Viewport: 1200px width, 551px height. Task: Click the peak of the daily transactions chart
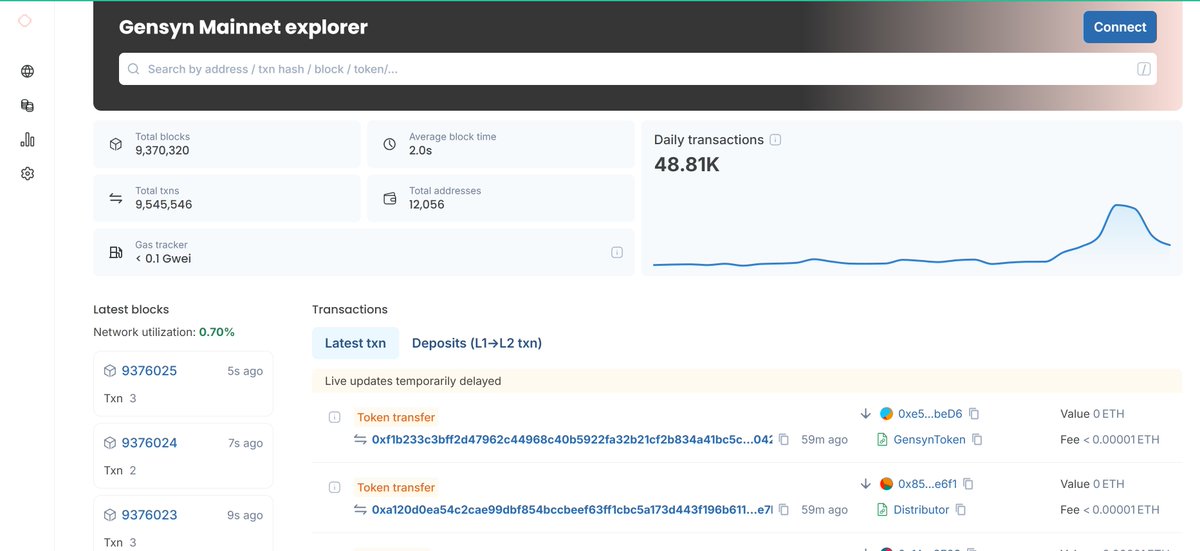(x=1122, y=206)
